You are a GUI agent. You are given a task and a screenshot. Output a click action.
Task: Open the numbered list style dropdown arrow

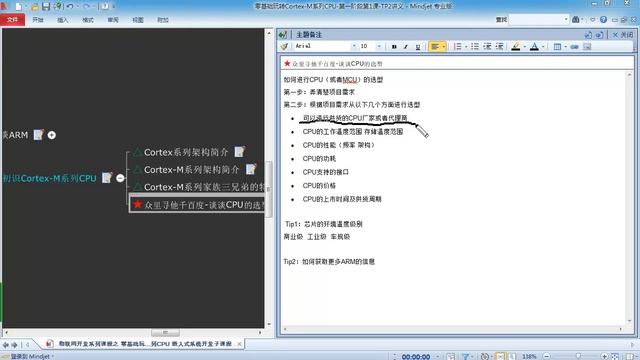pyautogui.click(x=466, y=47)
